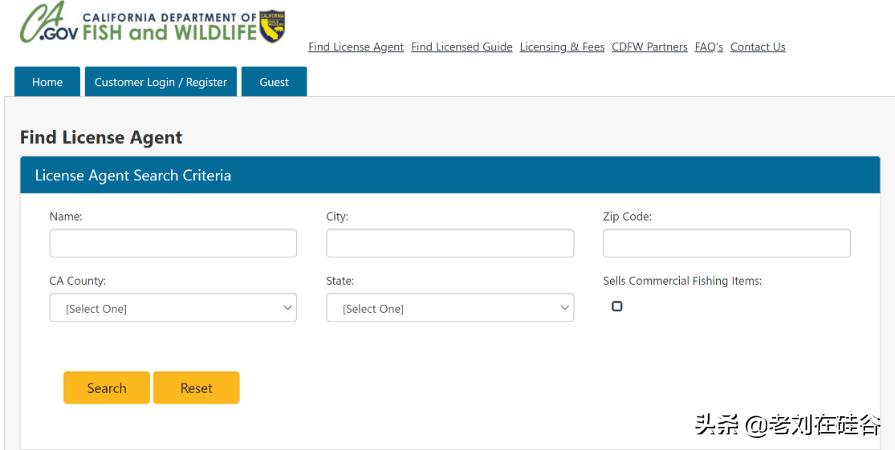
Task: Focus the Zip Code input field
Action: click(x=727, y=243)
